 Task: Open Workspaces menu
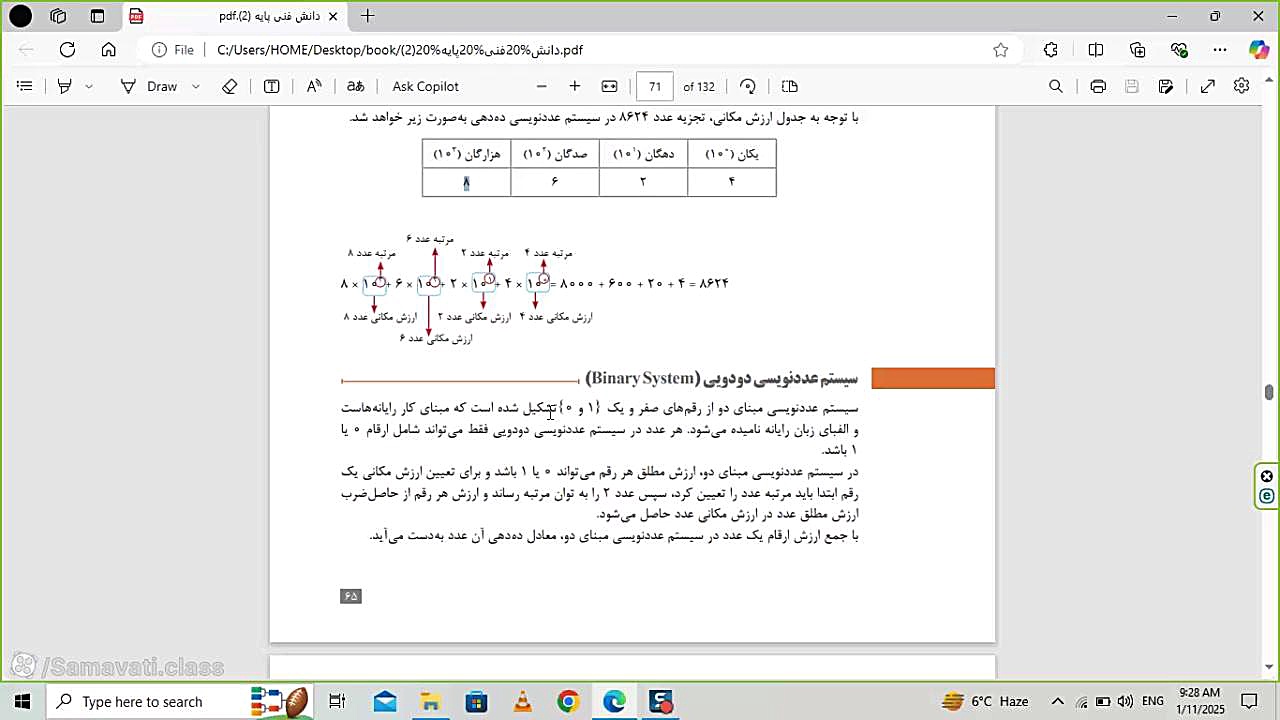point(58,16)
